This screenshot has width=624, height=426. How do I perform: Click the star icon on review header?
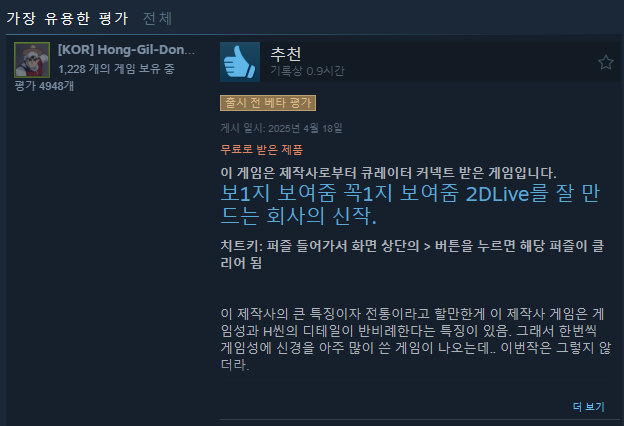(606, 63)
